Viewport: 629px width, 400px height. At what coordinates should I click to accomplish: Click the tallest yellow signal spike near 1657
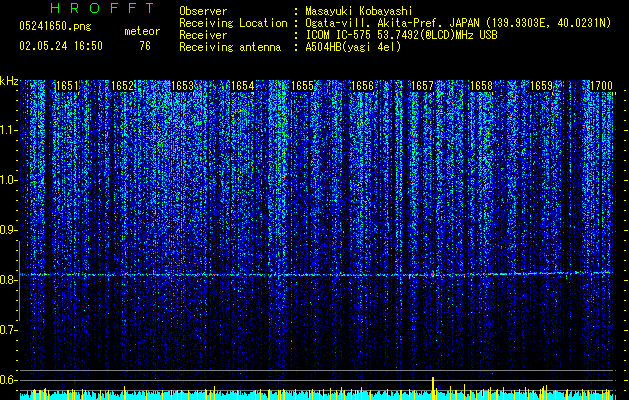pos(433,388)
